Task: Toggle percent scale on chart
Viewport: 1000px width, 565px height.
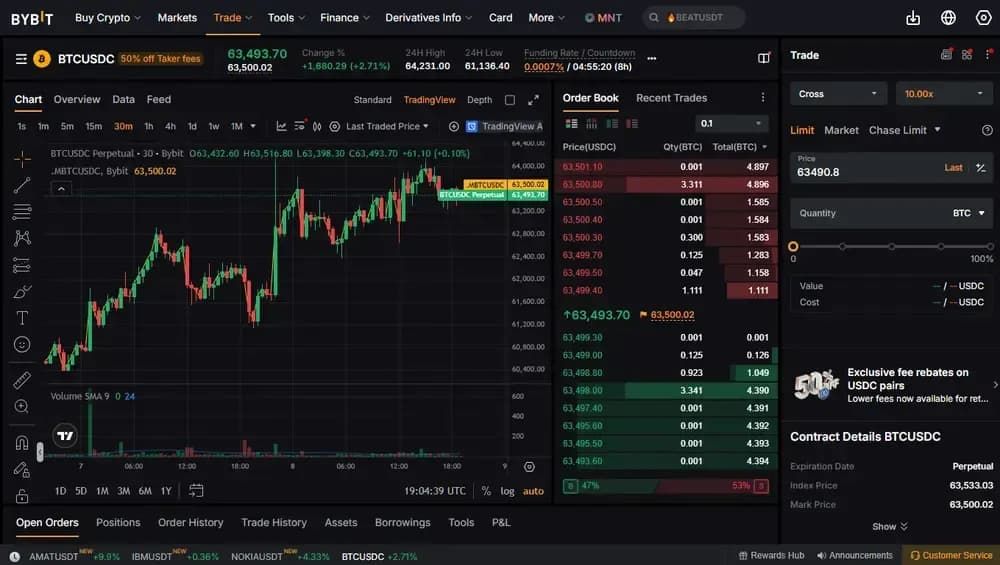Action: [487, 491]
